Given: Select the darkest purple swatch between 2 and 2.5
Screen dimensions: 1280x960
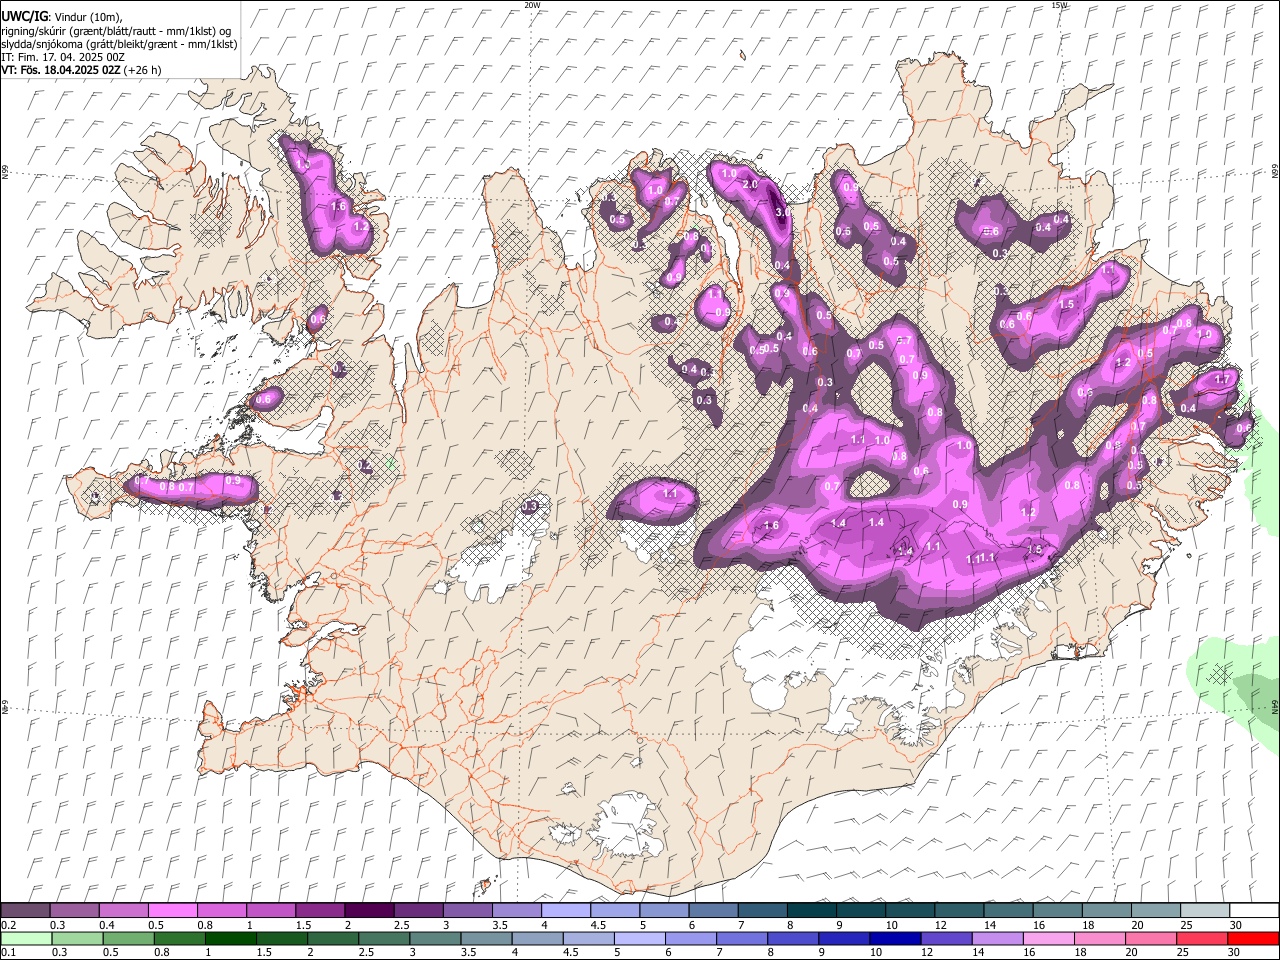Looking at the screenshot, I should point(368,910).
